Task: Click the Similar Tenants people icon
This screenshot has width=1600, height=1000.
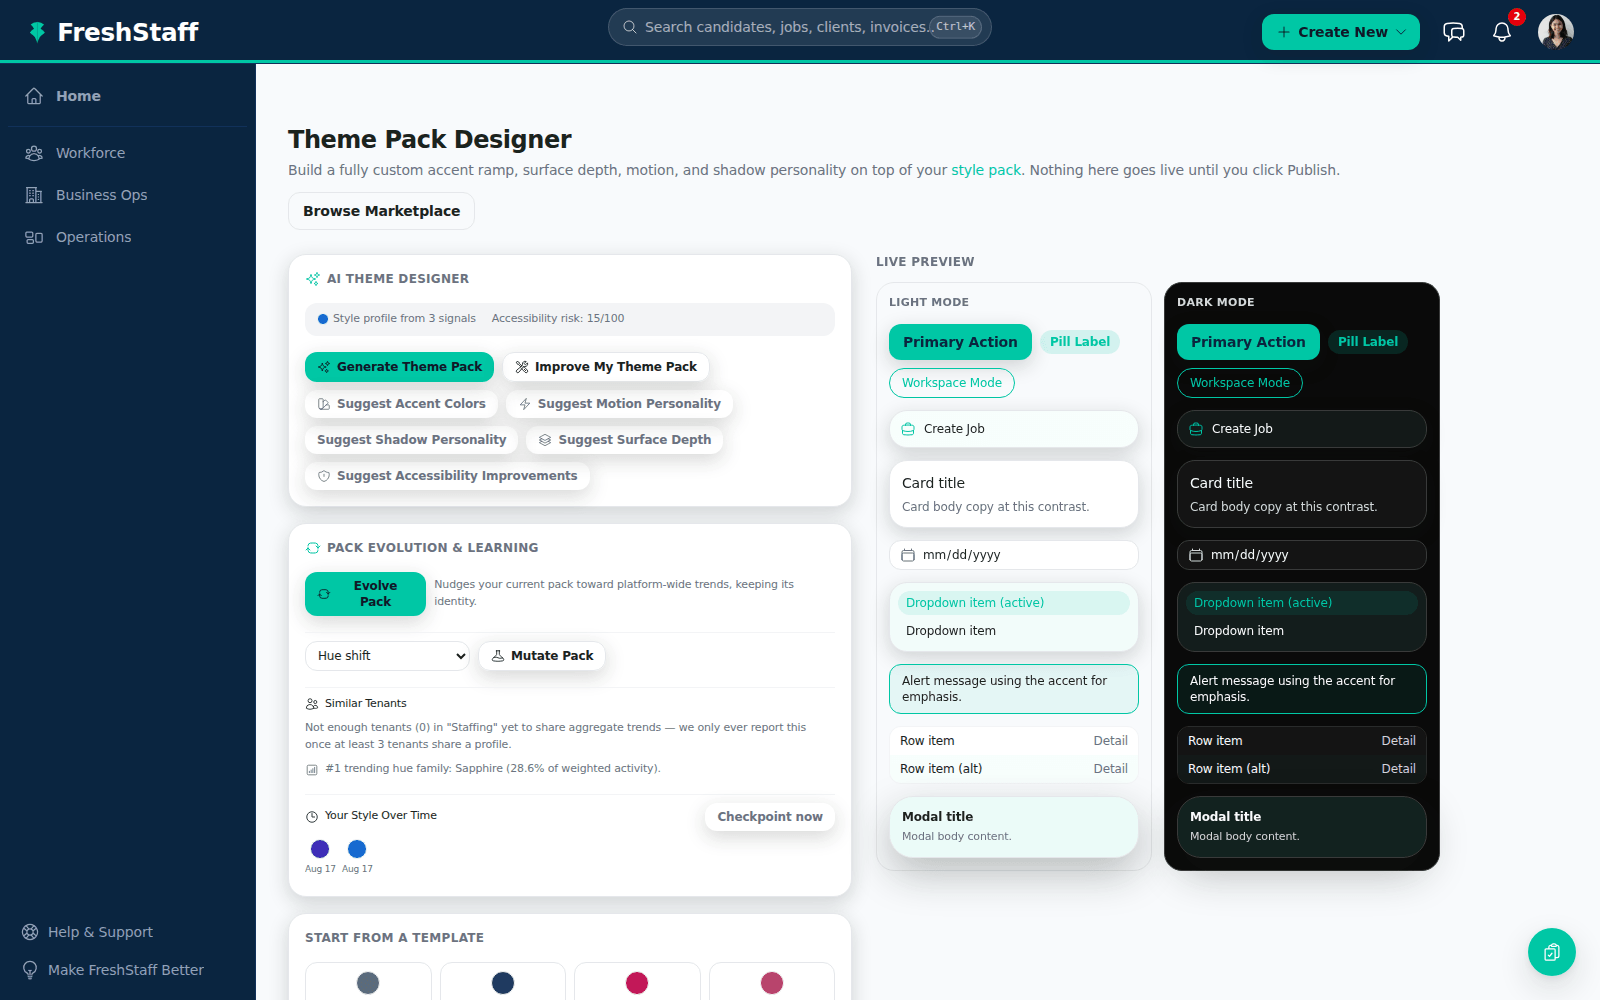Action: pyautogui.click(x=312, y=704)
